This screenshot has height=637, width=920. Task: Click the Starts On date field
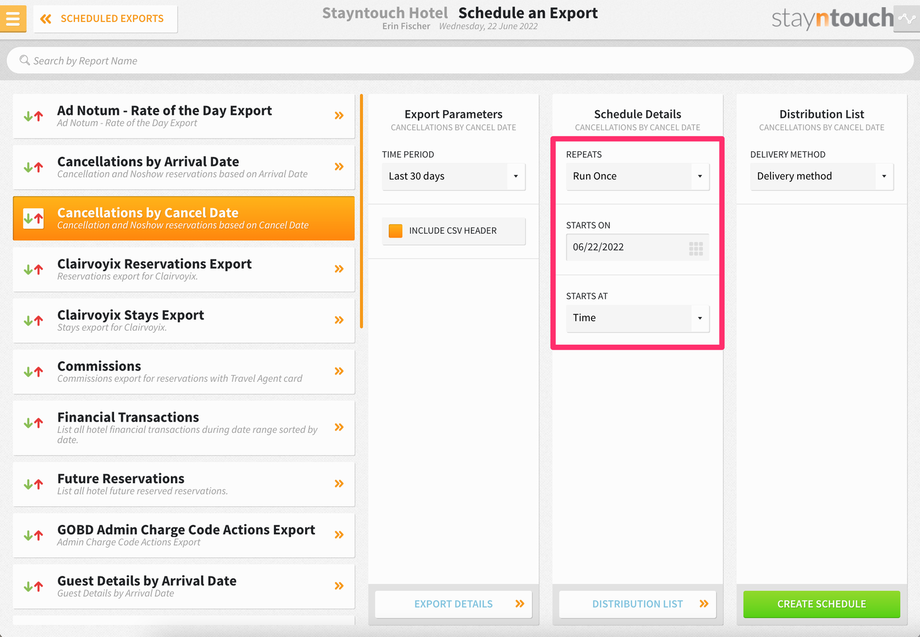[638, 247]
